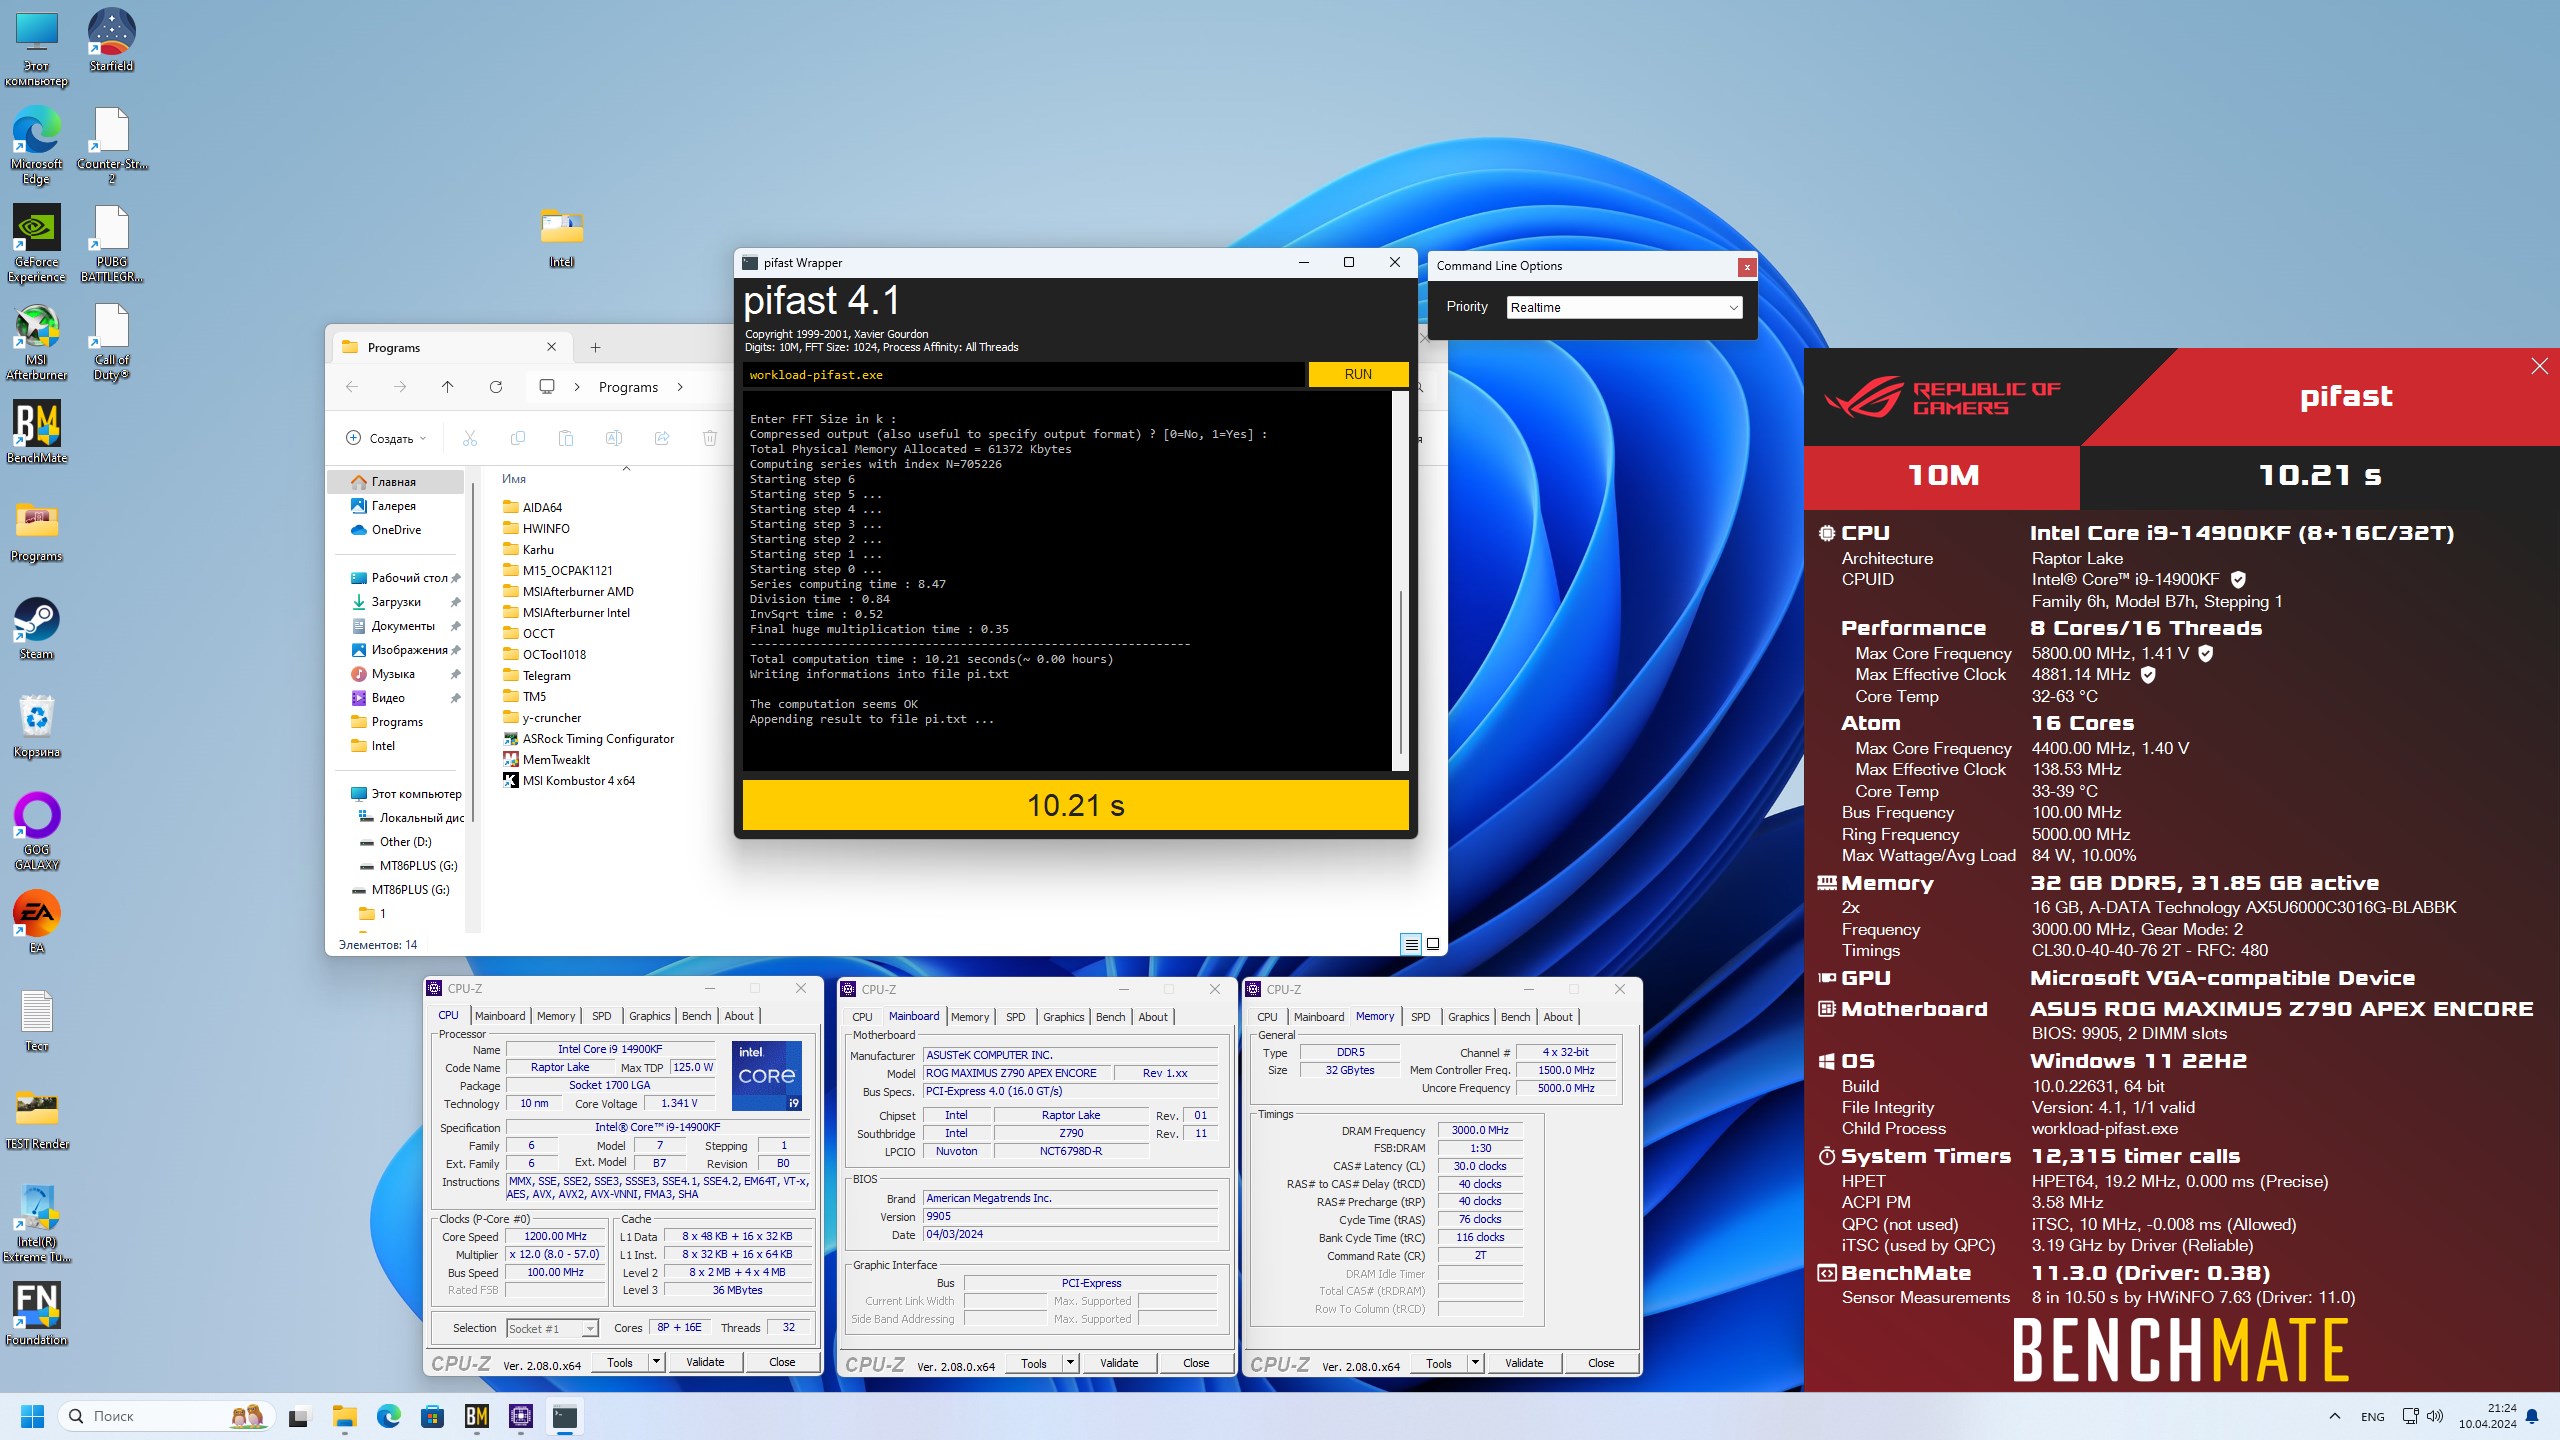Open the Windows Start button

coord(32,1416)
